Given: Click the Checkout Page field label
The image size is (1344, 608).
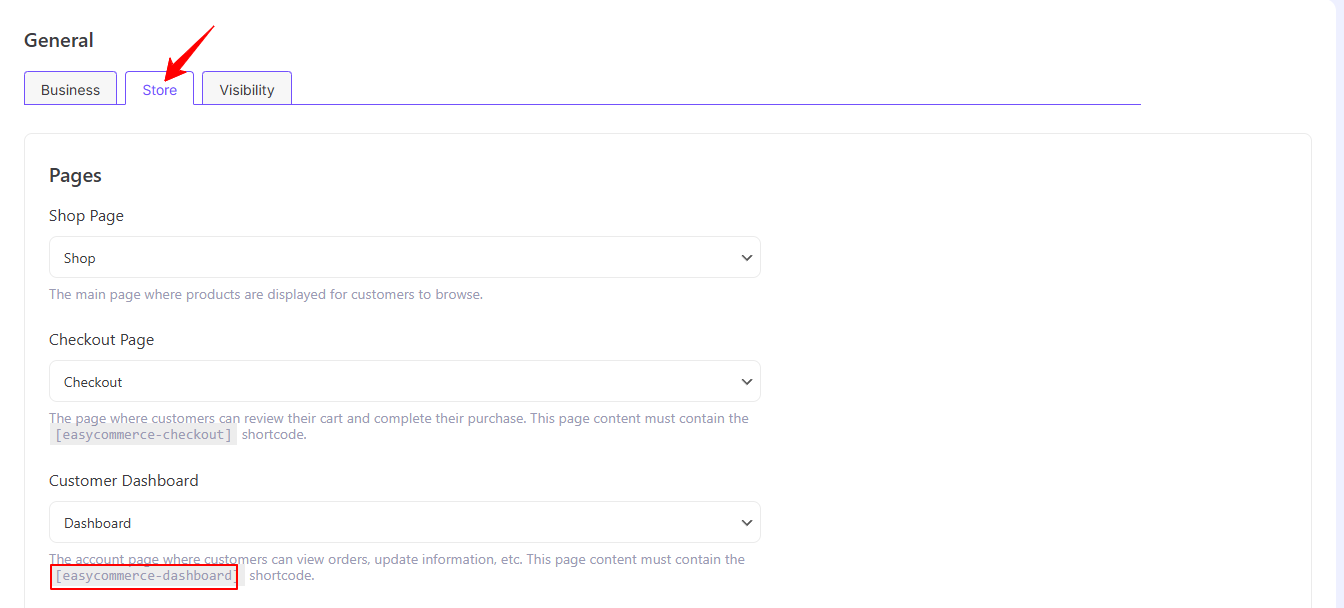Looking at the screenshot, I should click(x=101, y=340).
